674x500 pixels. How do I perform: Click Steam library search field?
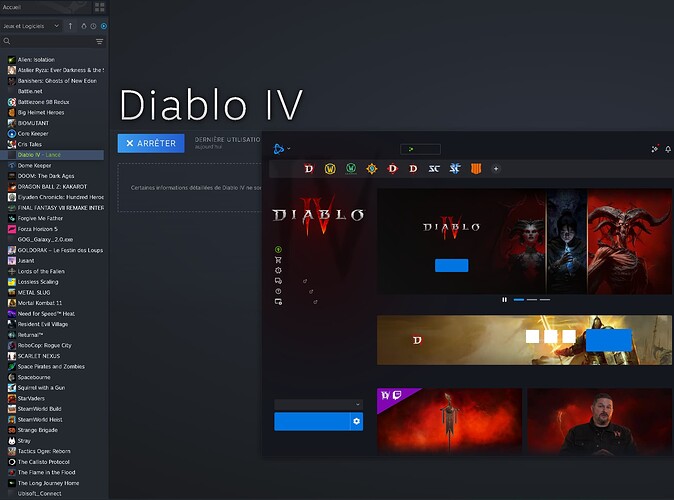[52, 41]
